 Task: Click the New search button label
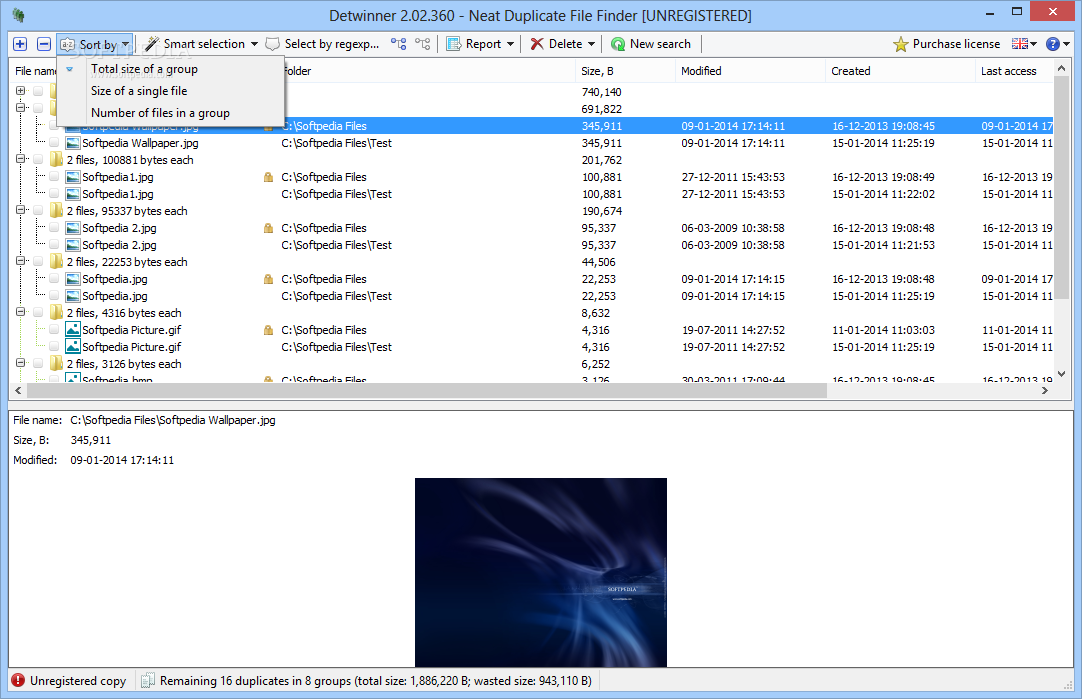(x=660, y=44)
